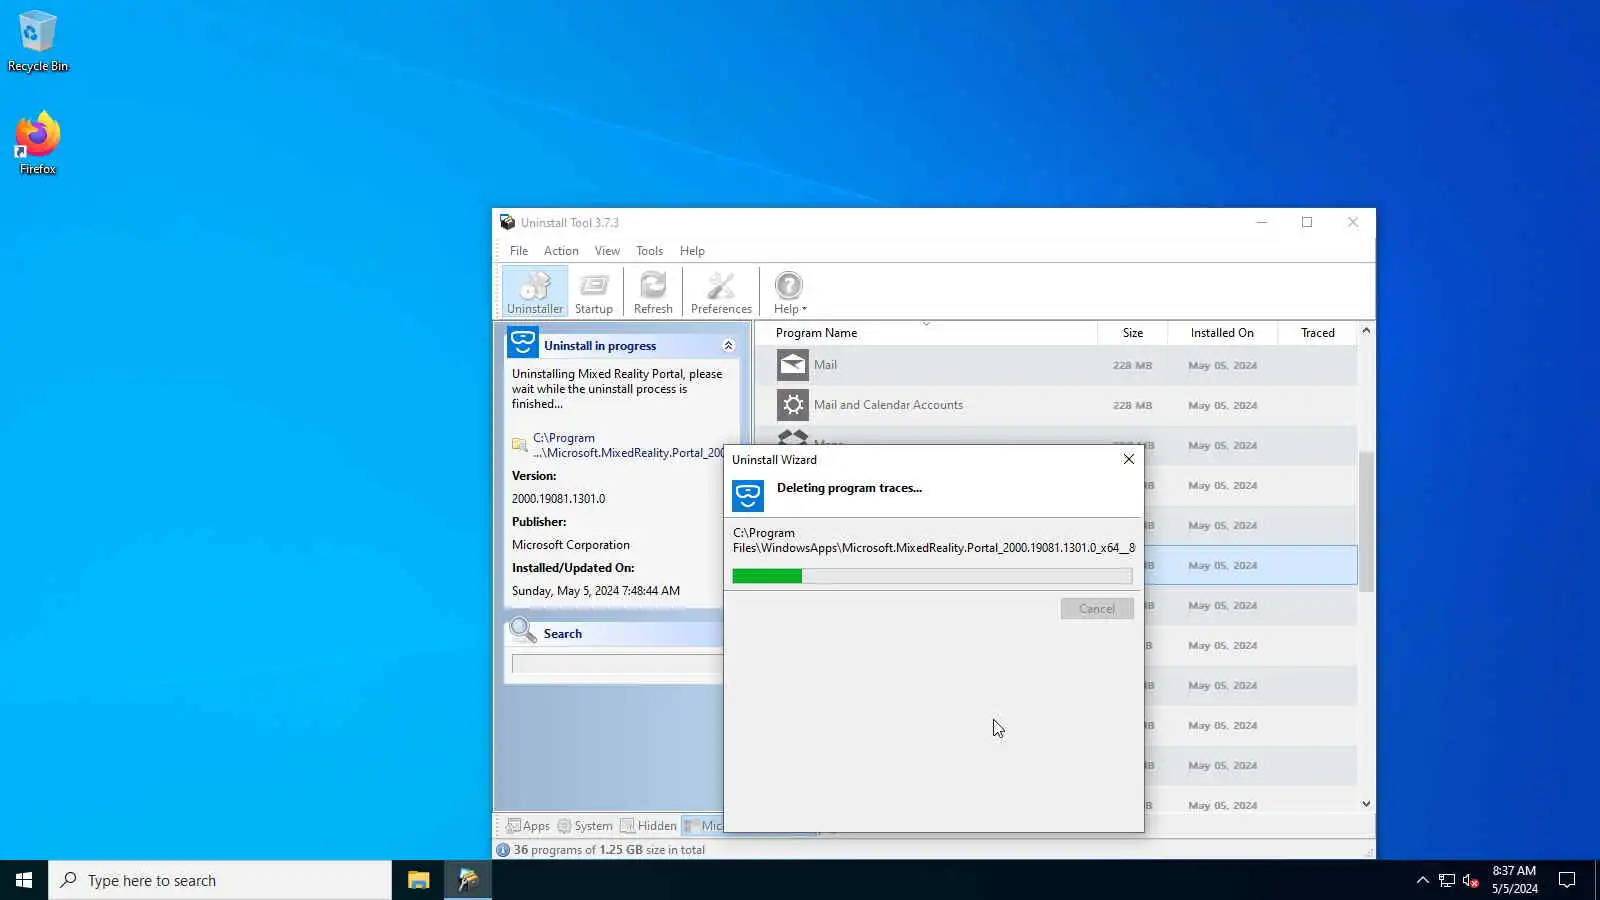This screenshot has height=900, width=1600.
Task: Click the program folder icon beside C:\Program path
Action: [x=519, y=445]
